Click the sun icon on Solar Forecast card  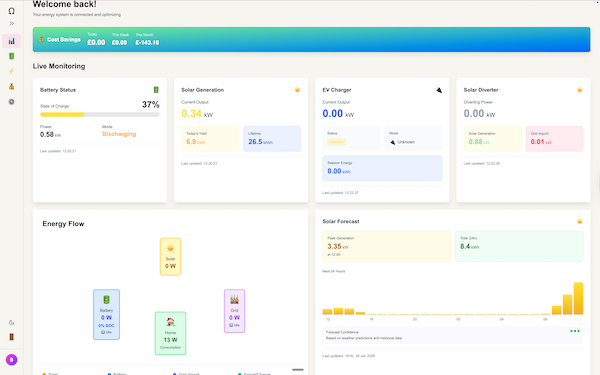coord(579,221)
